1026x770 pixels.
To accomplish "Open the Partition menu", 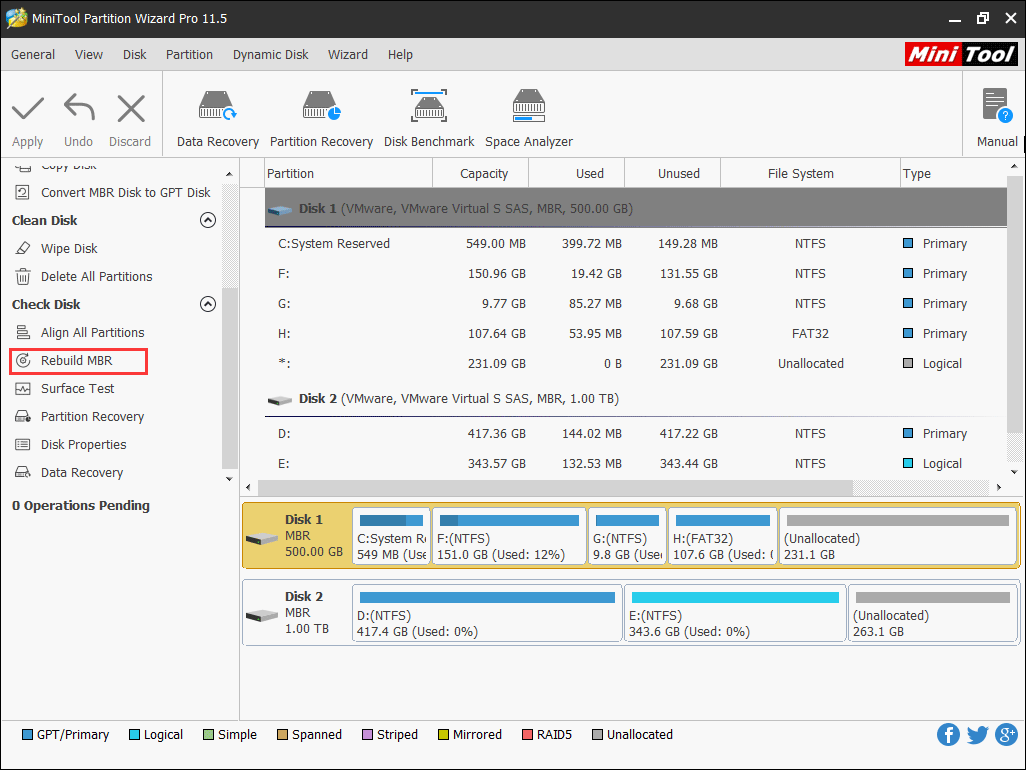I will 189,55.
